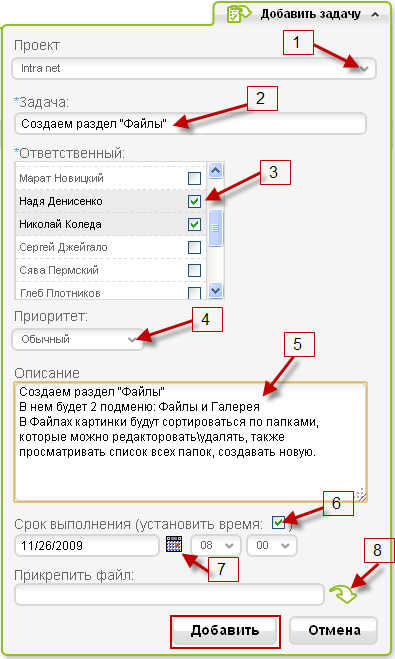The height and width of the screenshot is (659, 395).
Task: Uncheck the box for Николай Коледа
Action: [x=194, y=224]
